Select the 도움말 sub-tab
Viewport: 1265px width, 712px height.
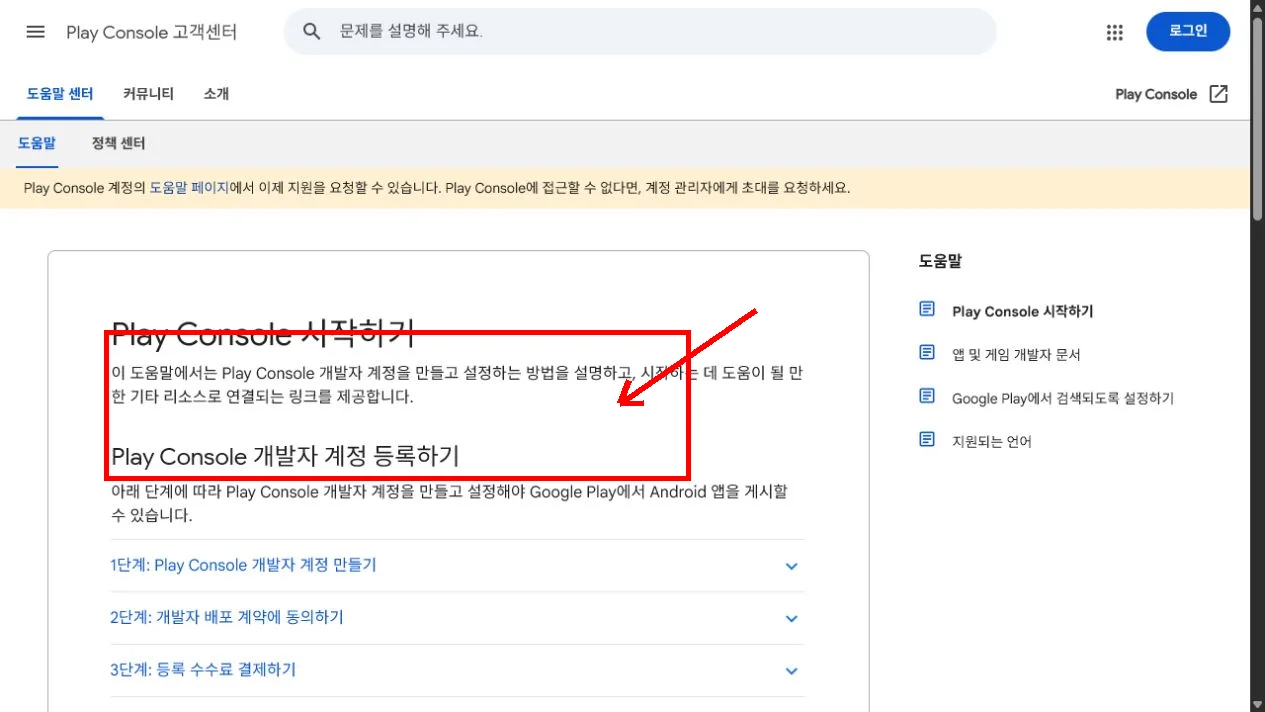pyautogui.click(x=37, y=143)
